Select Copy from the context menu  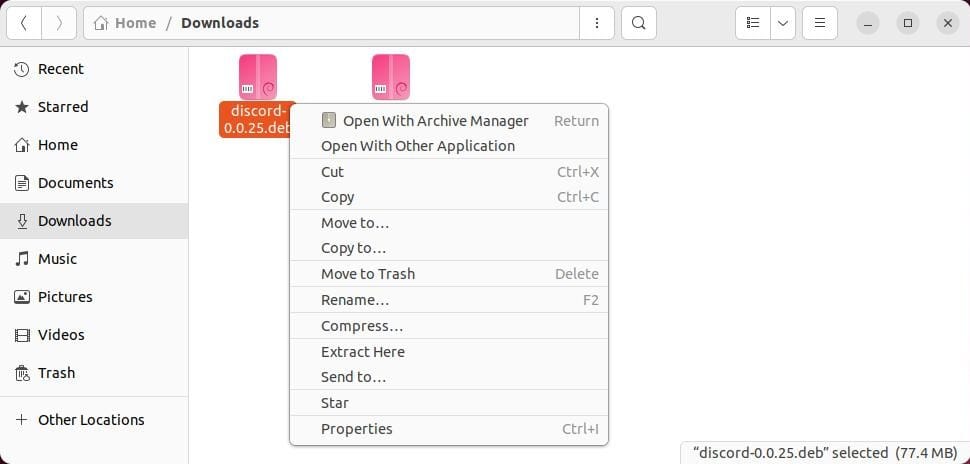(449, 197)
